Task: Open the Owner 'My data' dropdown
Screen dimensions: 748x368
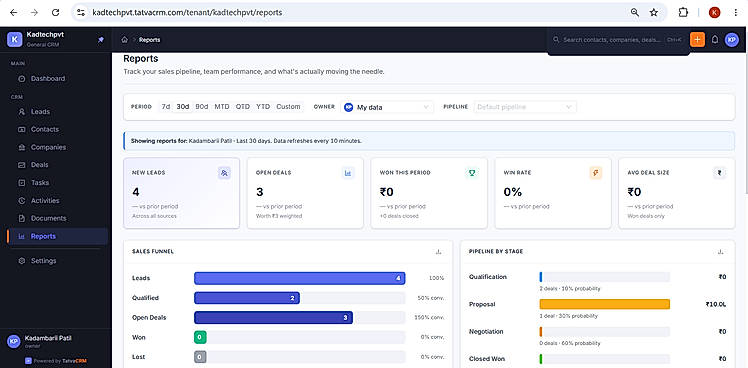Action: [x=387, y=107]
